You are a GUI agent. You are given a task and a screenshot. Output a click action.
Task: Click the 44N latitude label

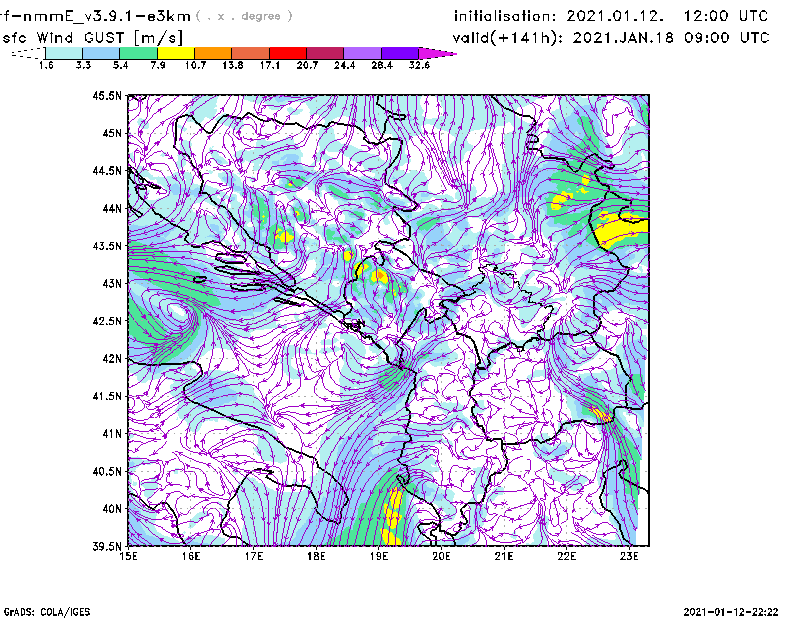(x=112, y=208)
